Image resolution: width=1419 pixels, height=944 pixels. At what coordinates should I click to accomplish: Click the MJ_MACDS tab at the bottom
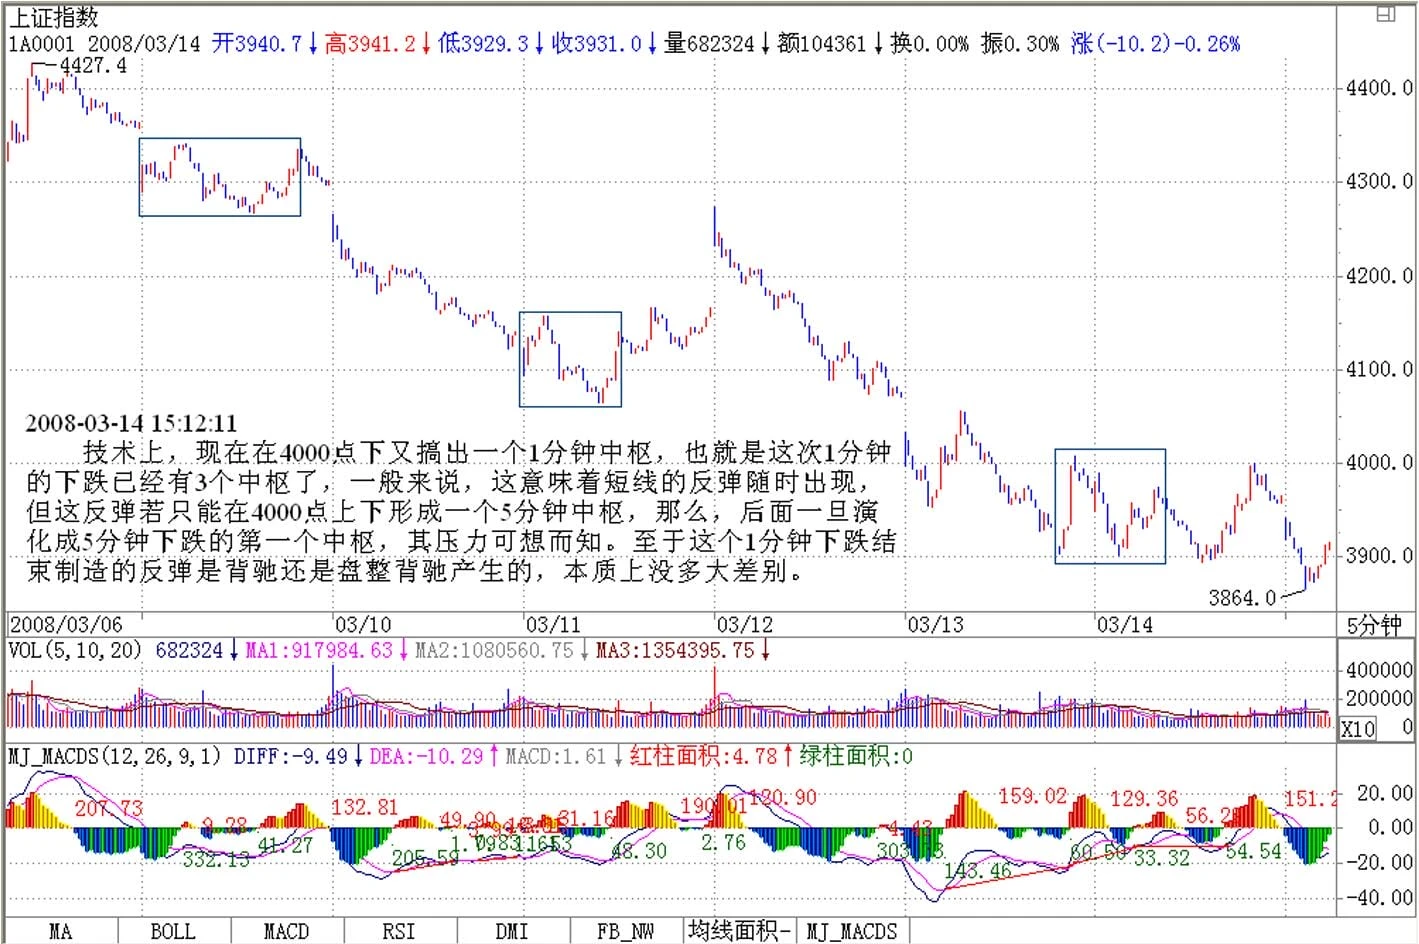[852, 931]
